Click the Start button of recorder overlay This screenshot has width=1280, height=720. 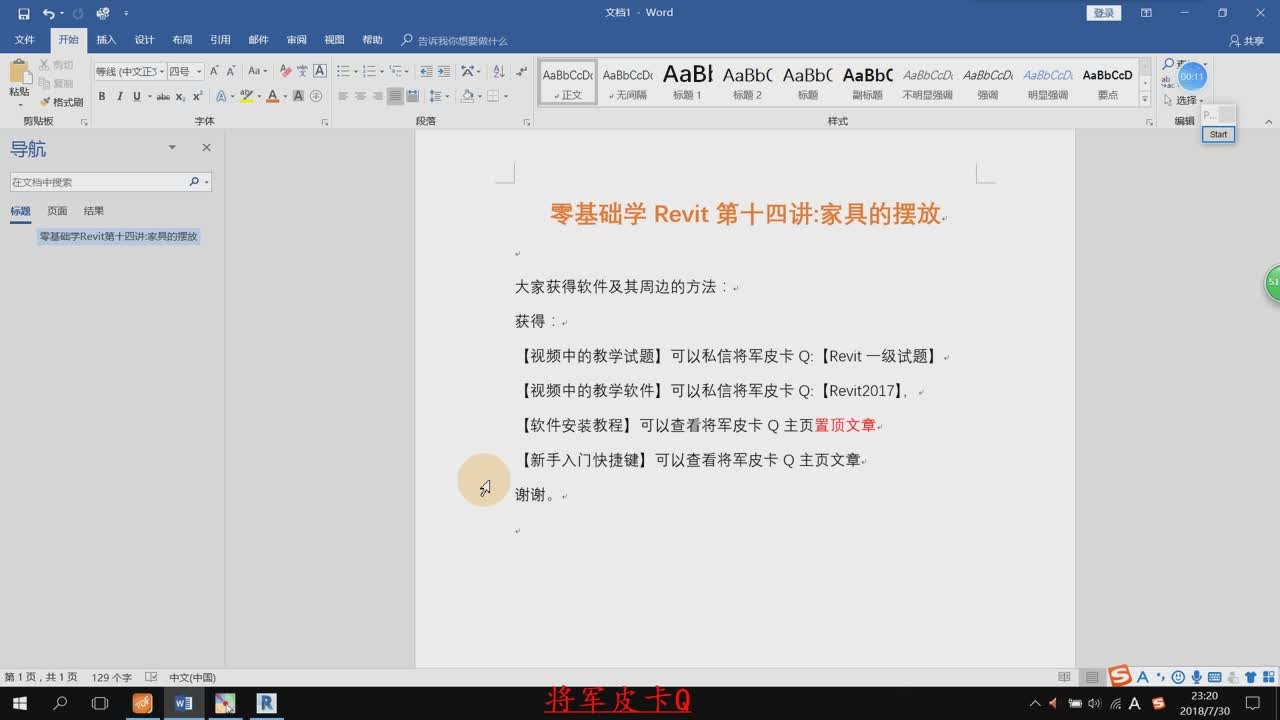(x=1218, y=134)
